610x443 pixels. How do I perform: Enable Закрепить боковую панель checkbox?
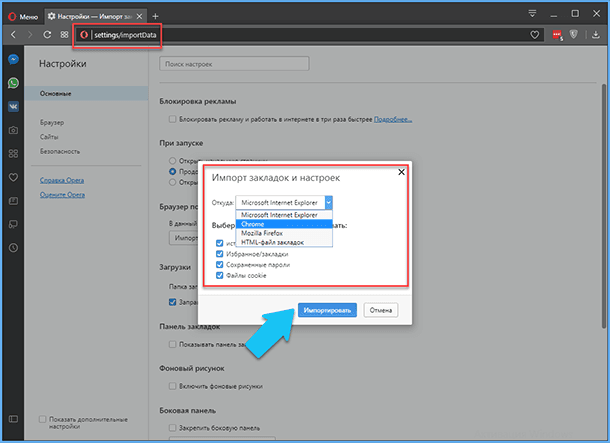click(x=172, y=428)
